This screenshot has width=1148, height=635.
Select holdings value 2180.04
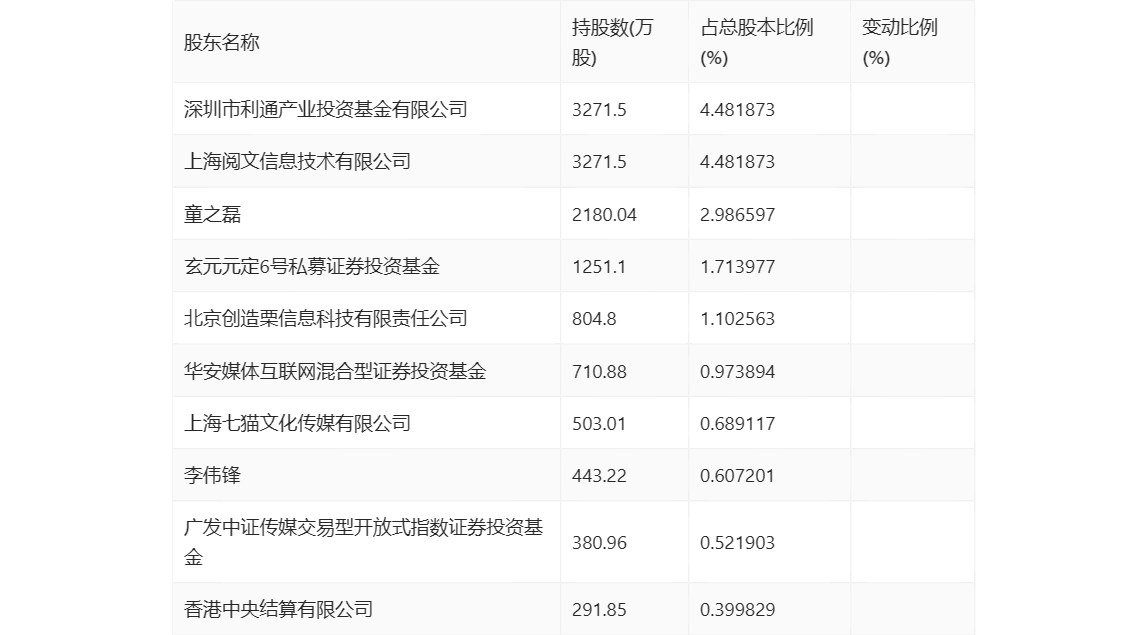pos(604,214)
